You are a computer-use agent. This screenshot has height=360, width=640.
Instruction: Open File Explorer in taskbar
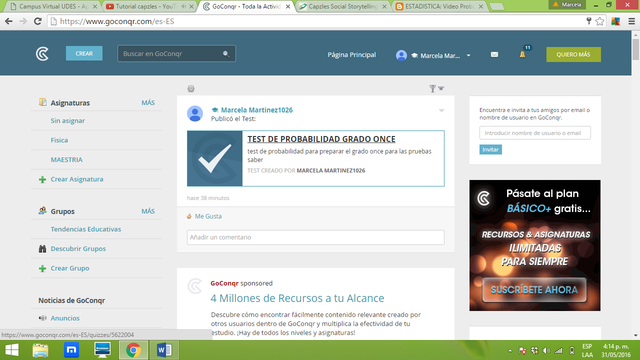pyautogui.click(x=40, y=350)
